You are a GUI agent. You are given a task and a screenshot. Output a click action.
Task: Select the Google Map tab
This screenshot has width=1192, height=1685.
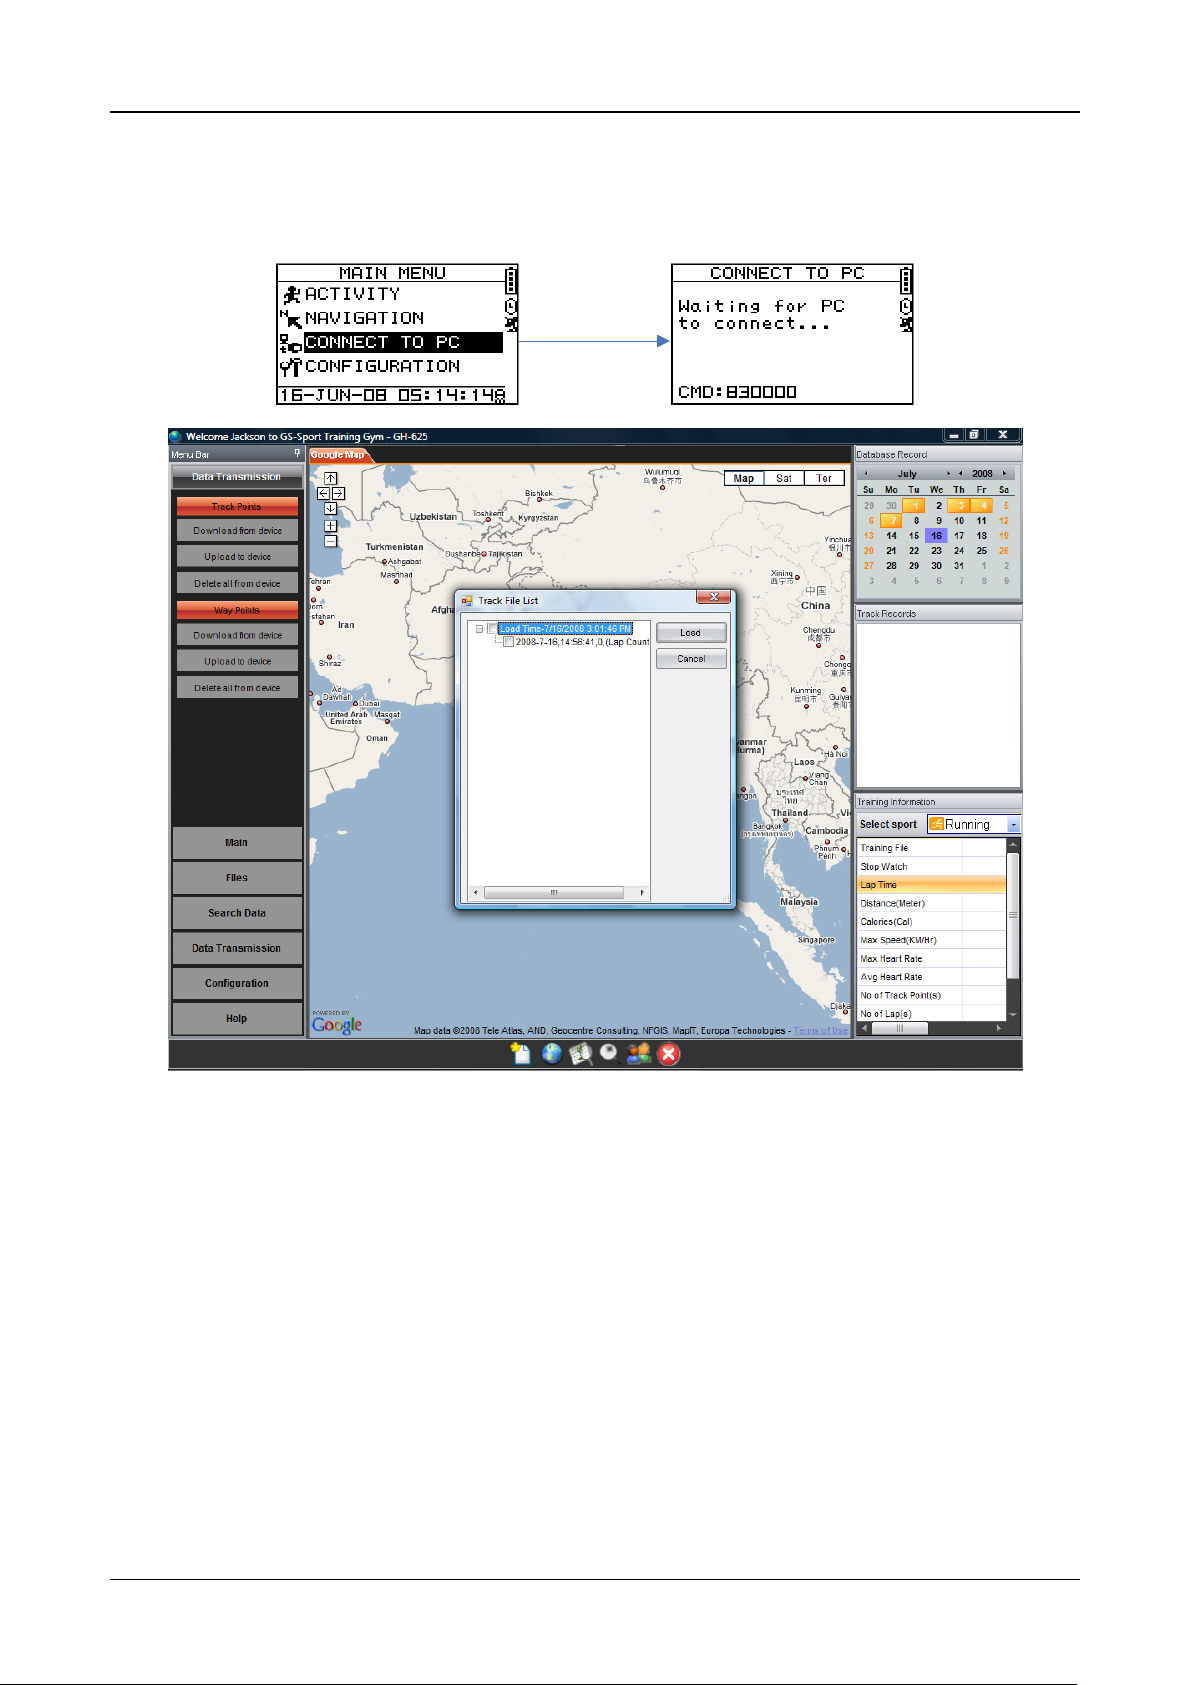(337, 455)
